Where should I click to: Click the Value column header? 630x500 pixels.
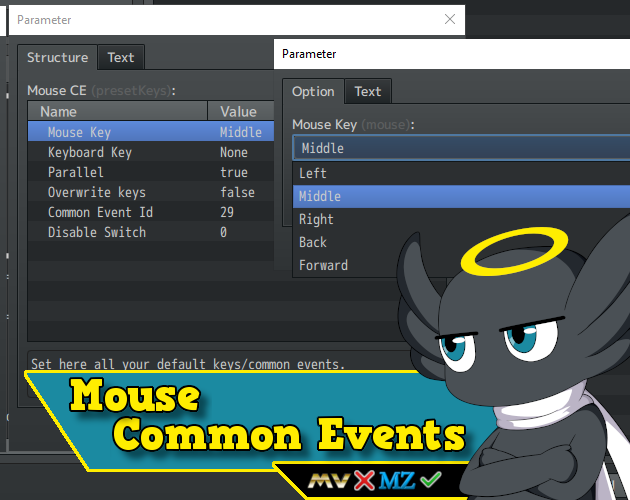(241, 111)
